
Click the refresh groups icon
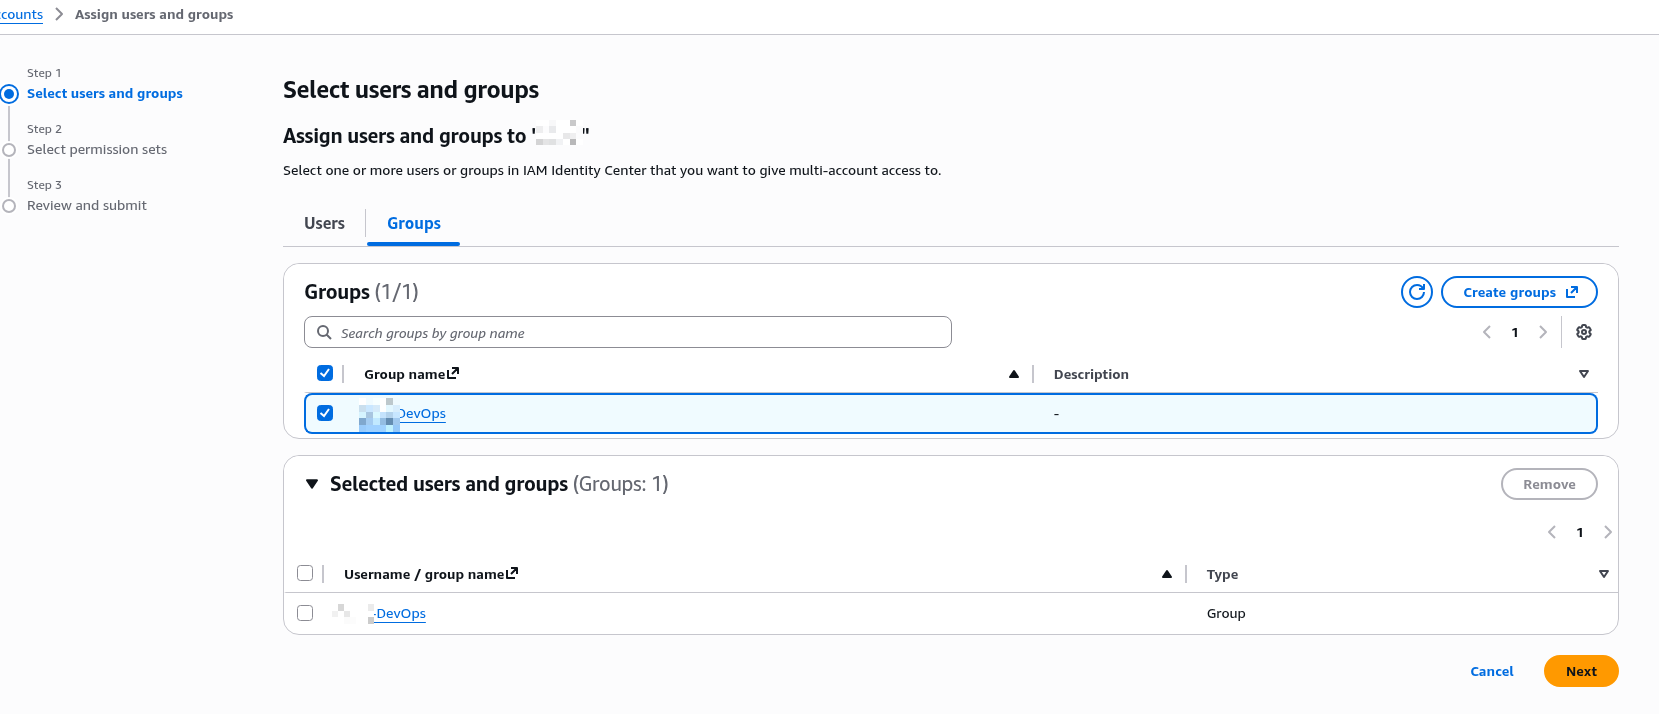(x=1416, y=292)
